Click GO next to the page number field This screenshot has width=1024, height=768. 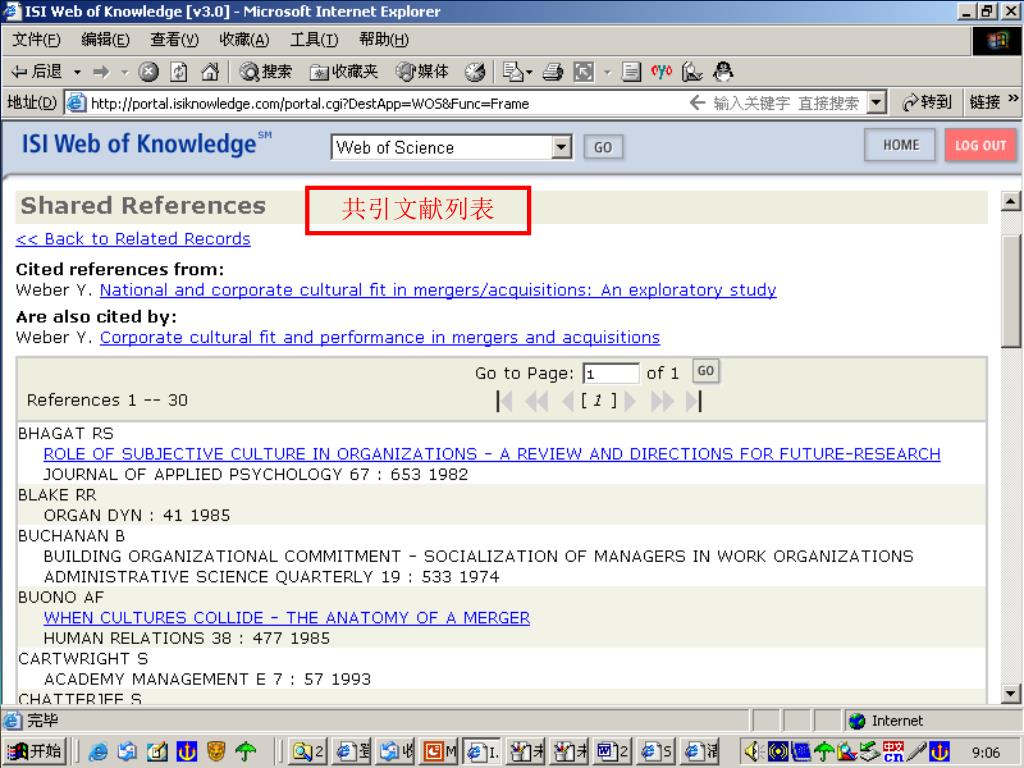705,371
